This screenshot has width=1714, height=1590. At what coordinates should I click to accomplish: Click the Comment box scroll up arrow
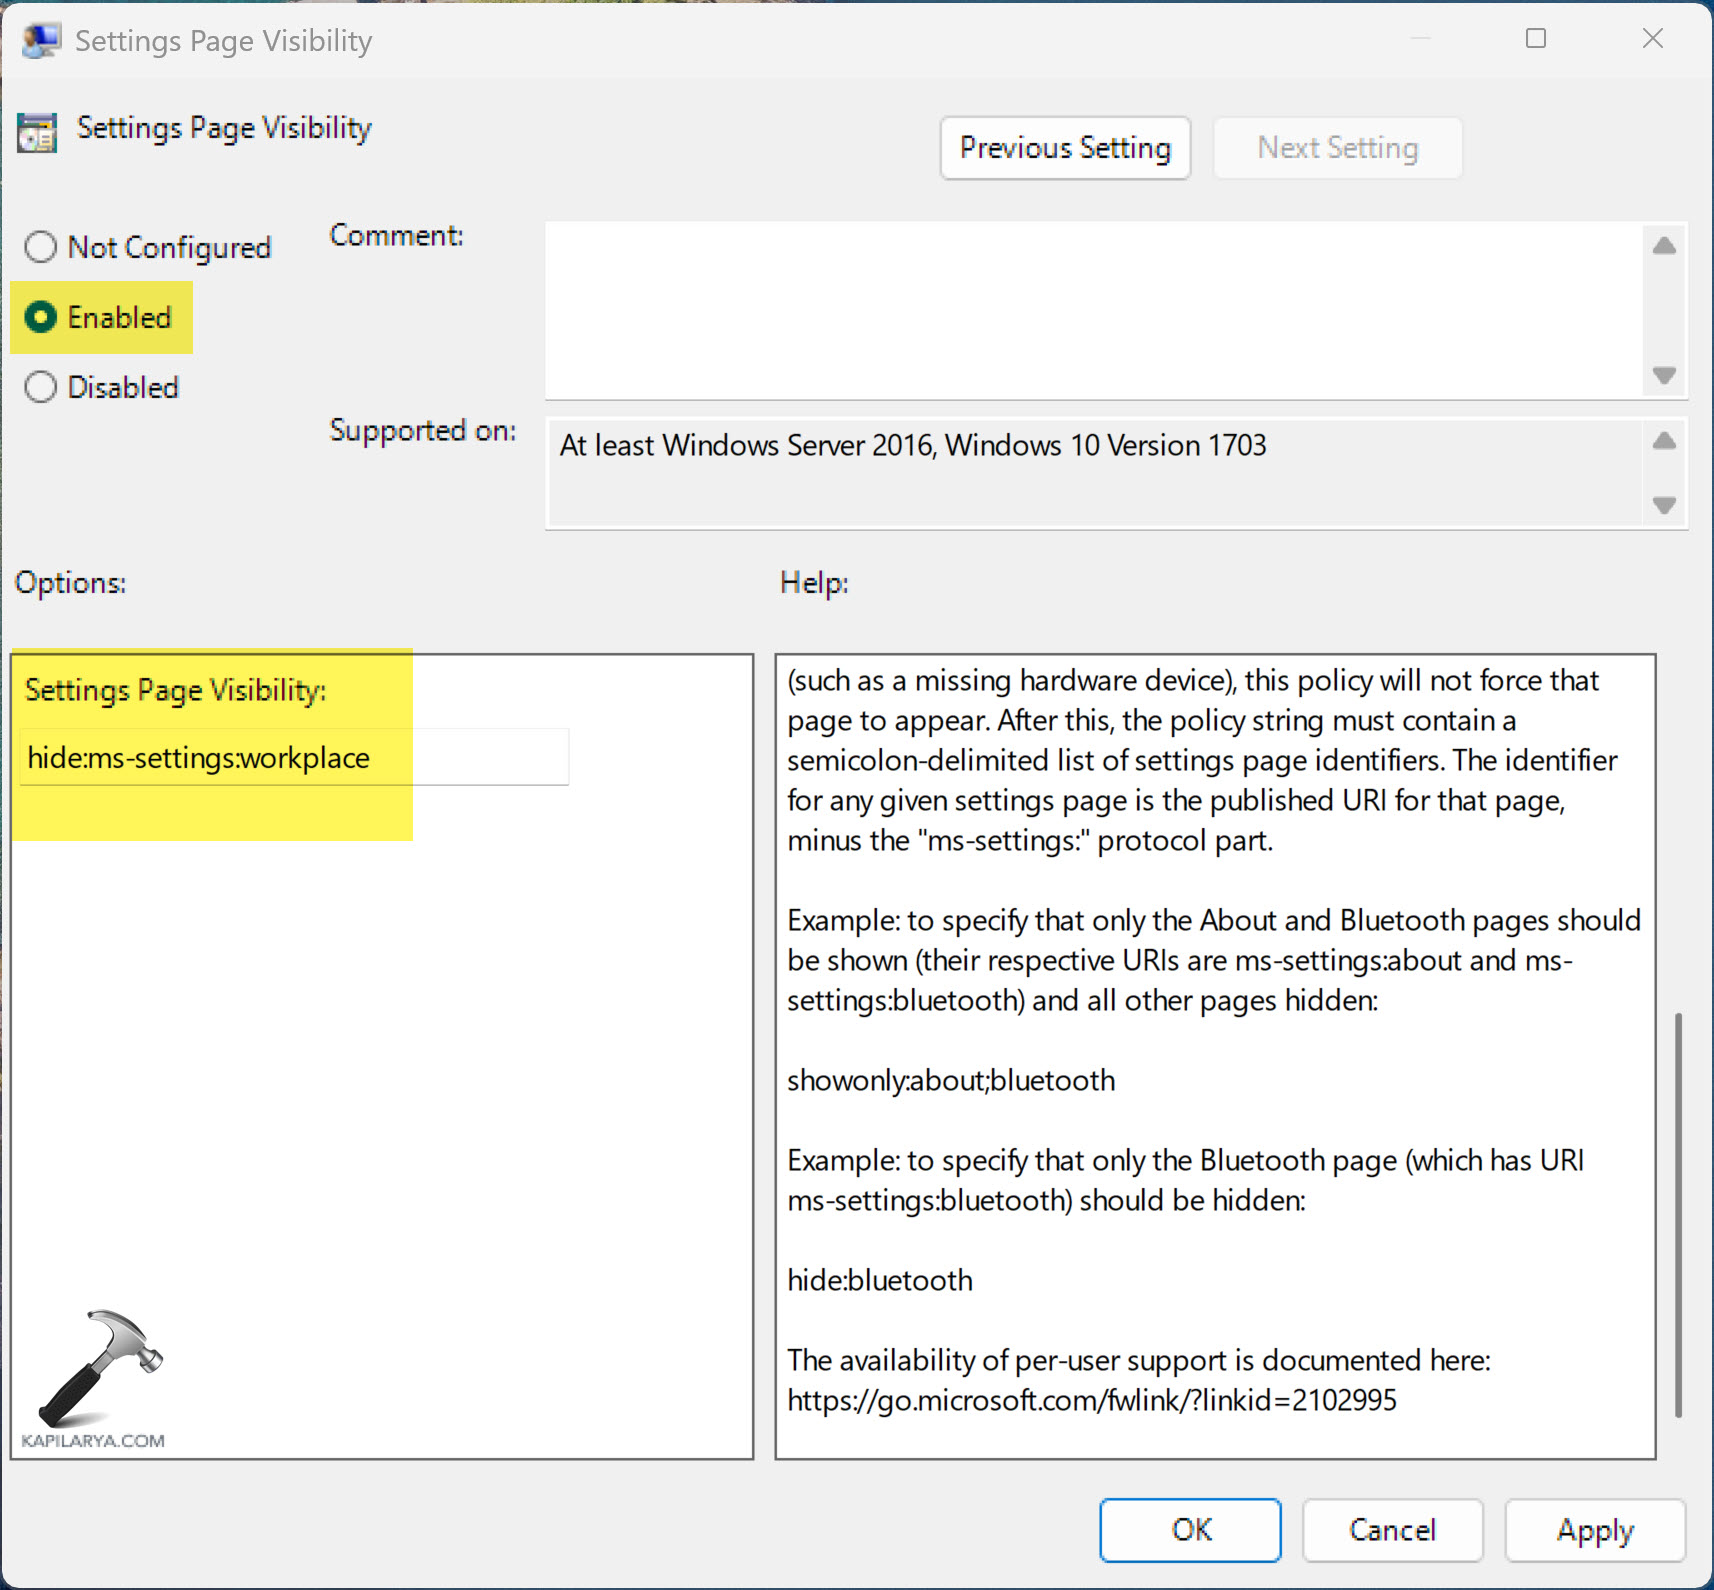click(1663, 245)
